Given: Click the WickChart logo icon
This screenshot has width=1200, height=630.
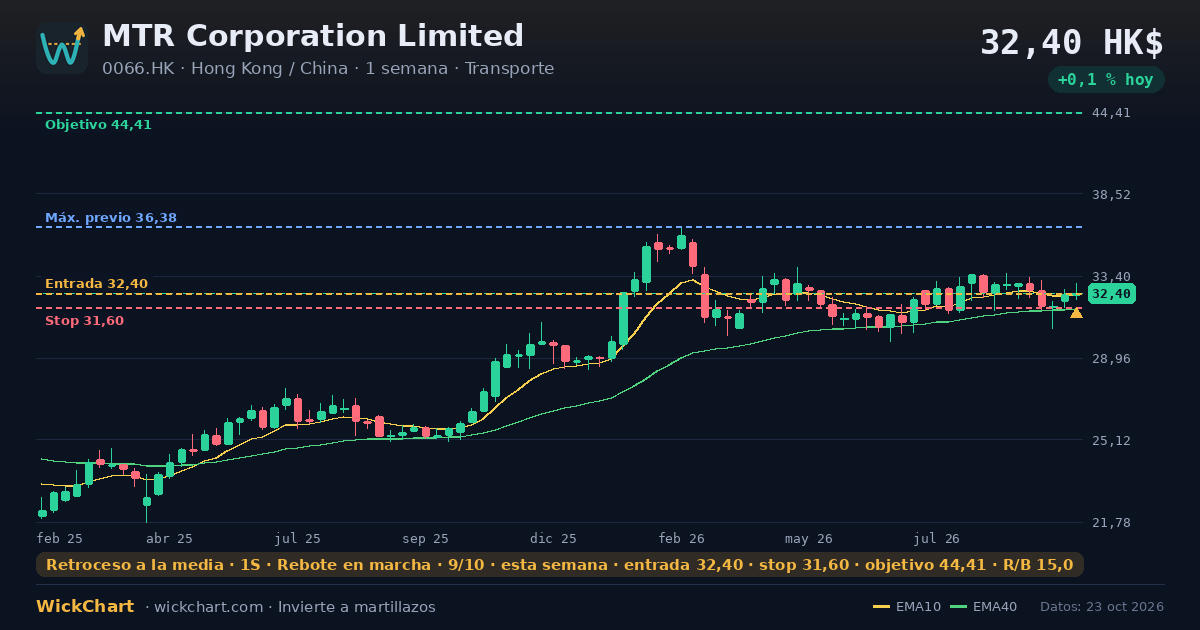Looking at the screenshot, I should pos(62,48).
